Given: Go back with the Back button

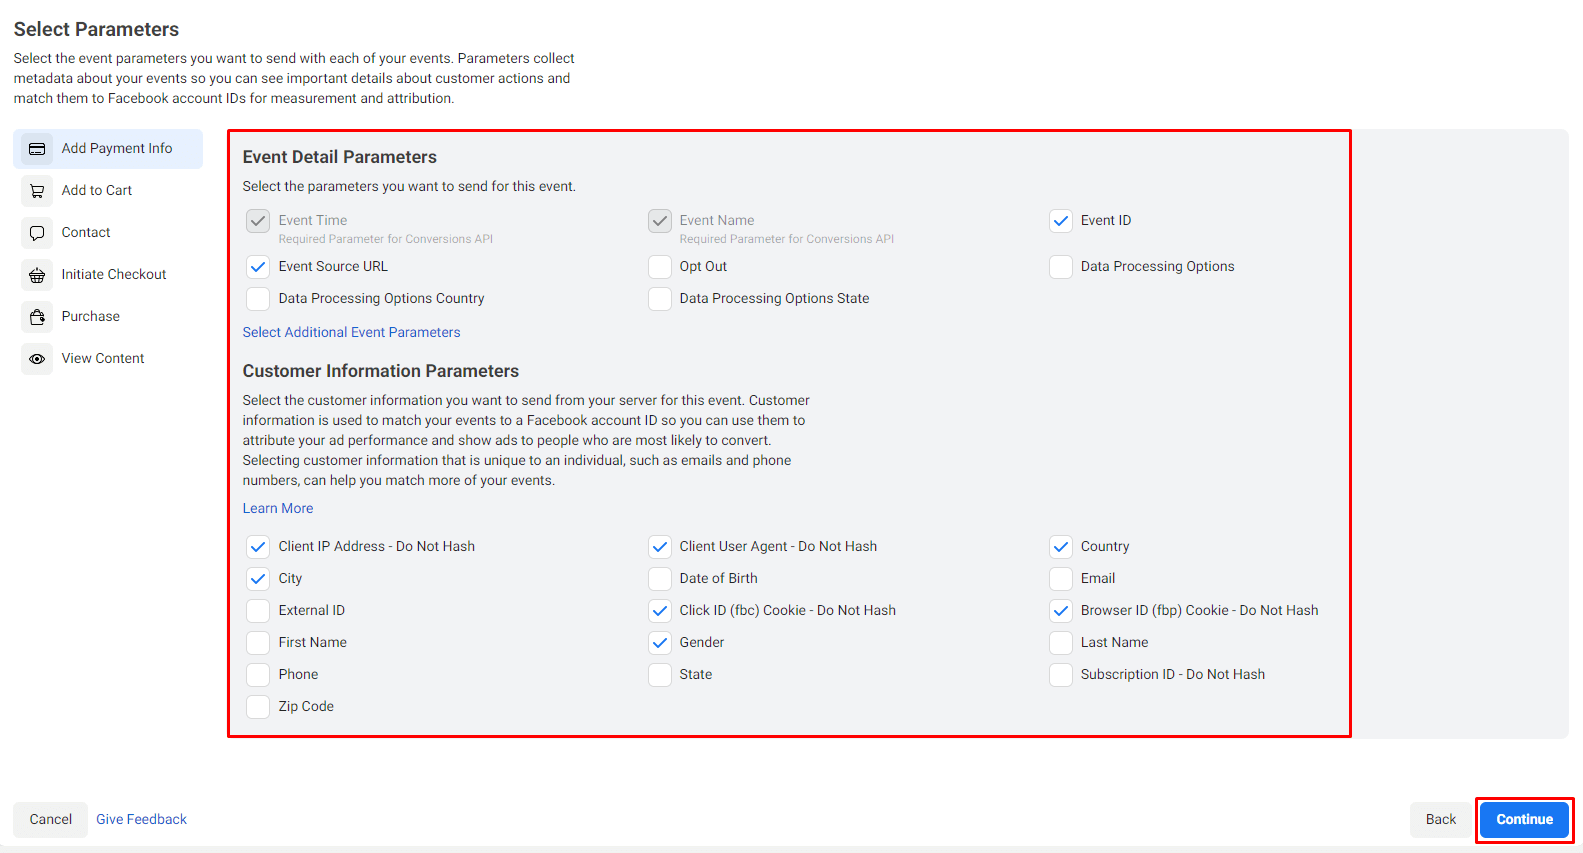Looking at the screenshot, I should 1441,819.
